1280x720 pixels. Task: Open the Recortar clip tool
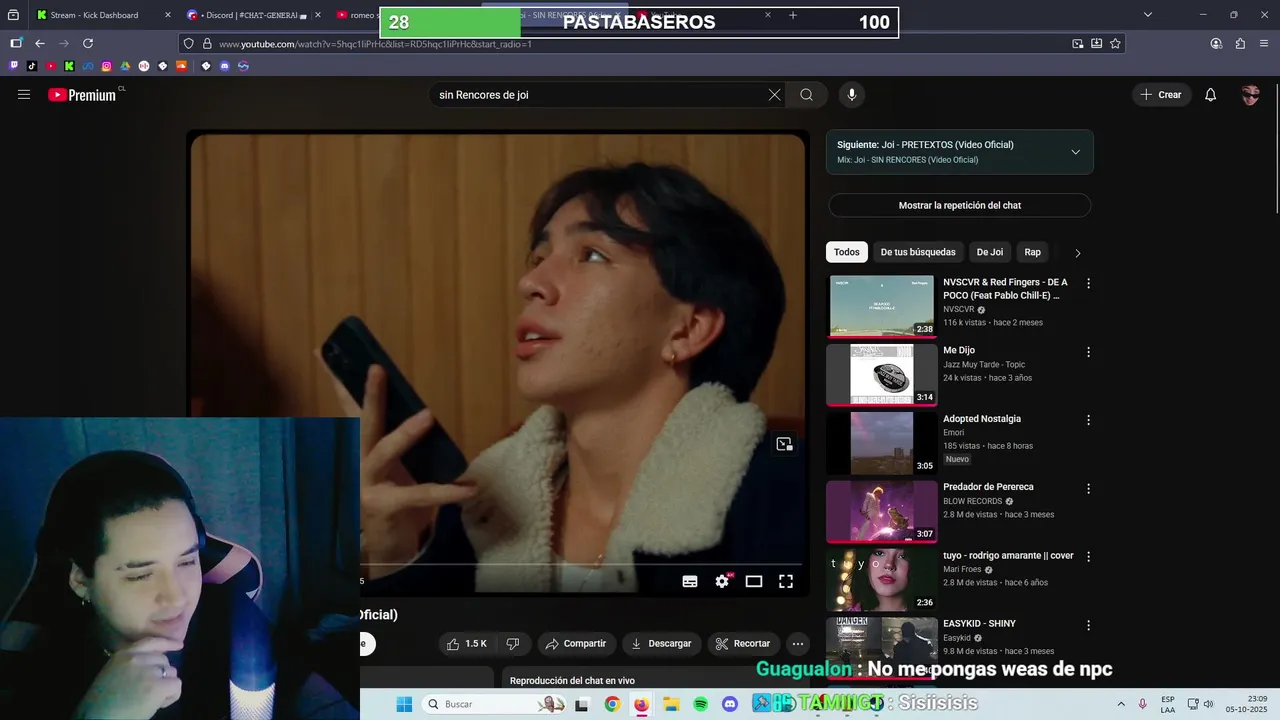[x=743, y=644]
